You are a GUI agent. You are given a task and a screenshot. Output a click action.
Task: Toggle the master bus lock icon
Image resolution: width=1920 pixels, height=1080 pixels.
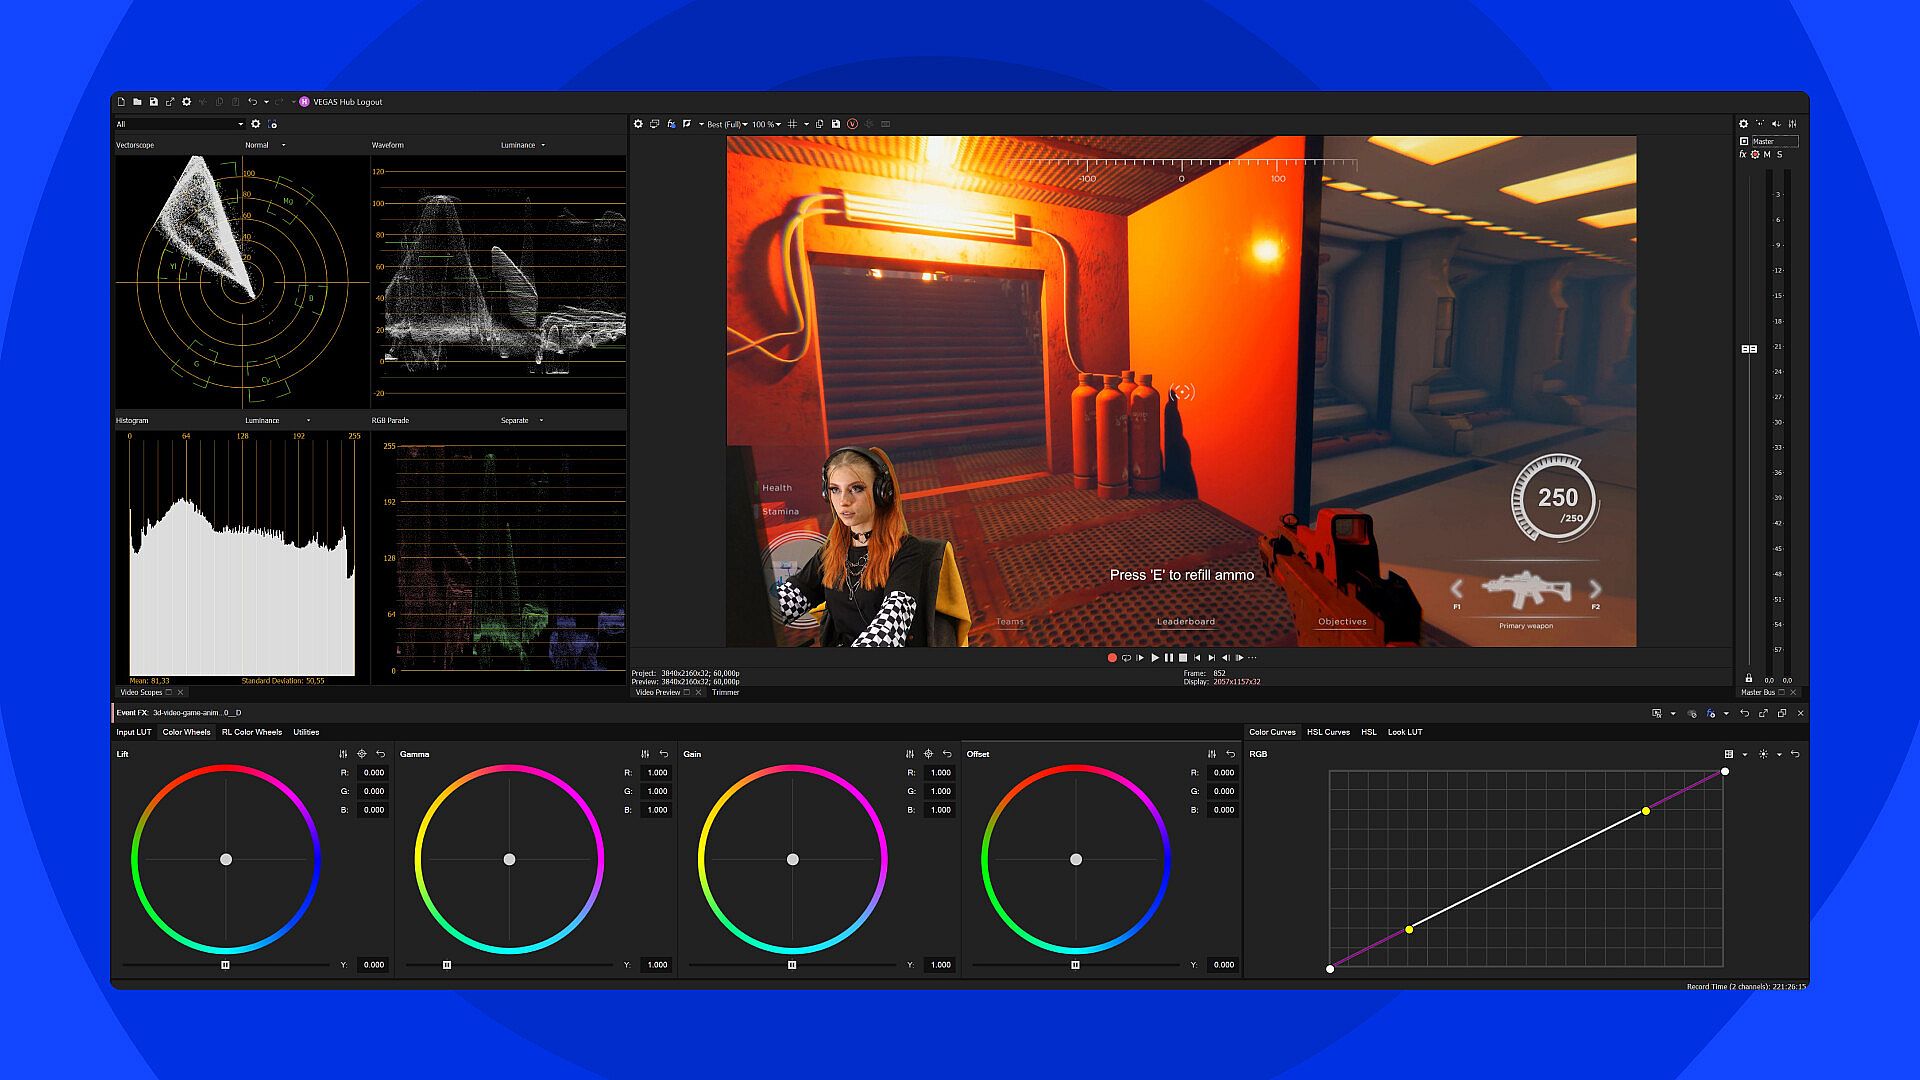(x=1749, y=679)
